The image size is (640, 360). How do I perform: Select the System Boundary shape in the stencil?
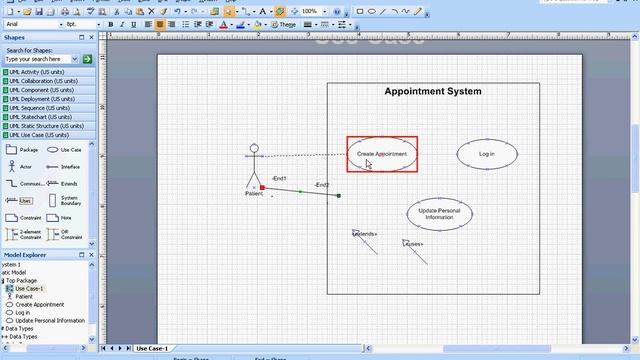click(x=65, y=200)
